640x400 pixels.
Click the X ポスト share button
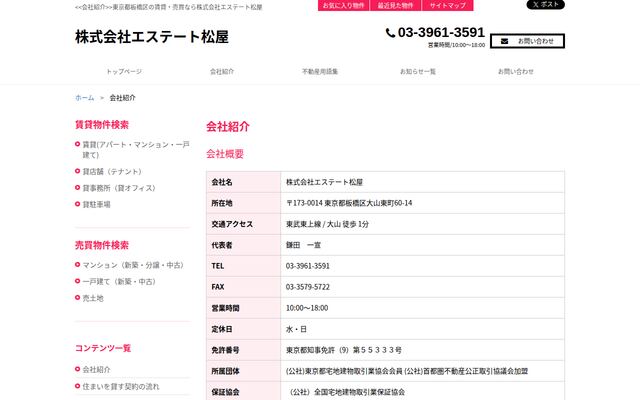[x=546, y=4]
